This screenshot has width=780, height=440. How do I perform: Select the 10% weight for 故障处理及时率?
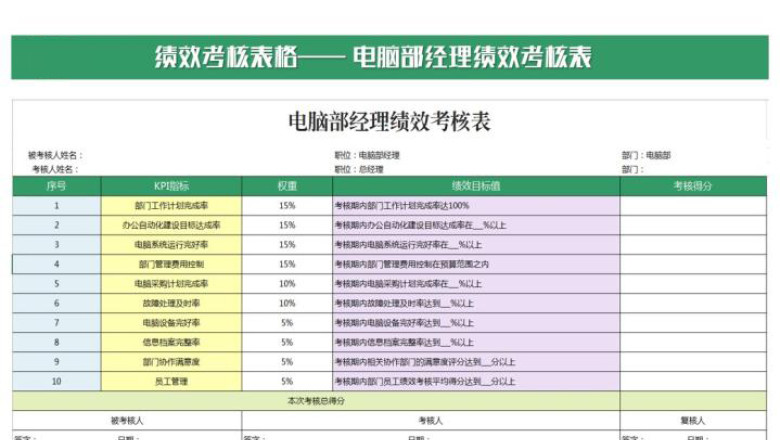(287, 303)
